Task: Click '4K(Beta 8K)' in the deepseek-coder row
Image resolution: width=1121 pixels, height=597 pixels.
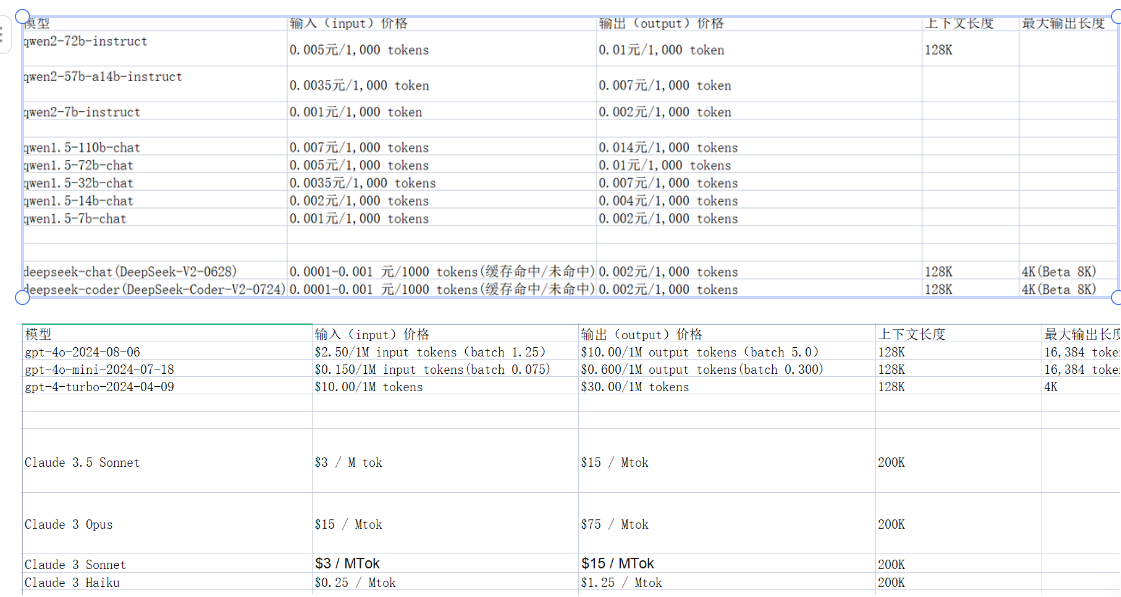Action: pos(1059,290)
